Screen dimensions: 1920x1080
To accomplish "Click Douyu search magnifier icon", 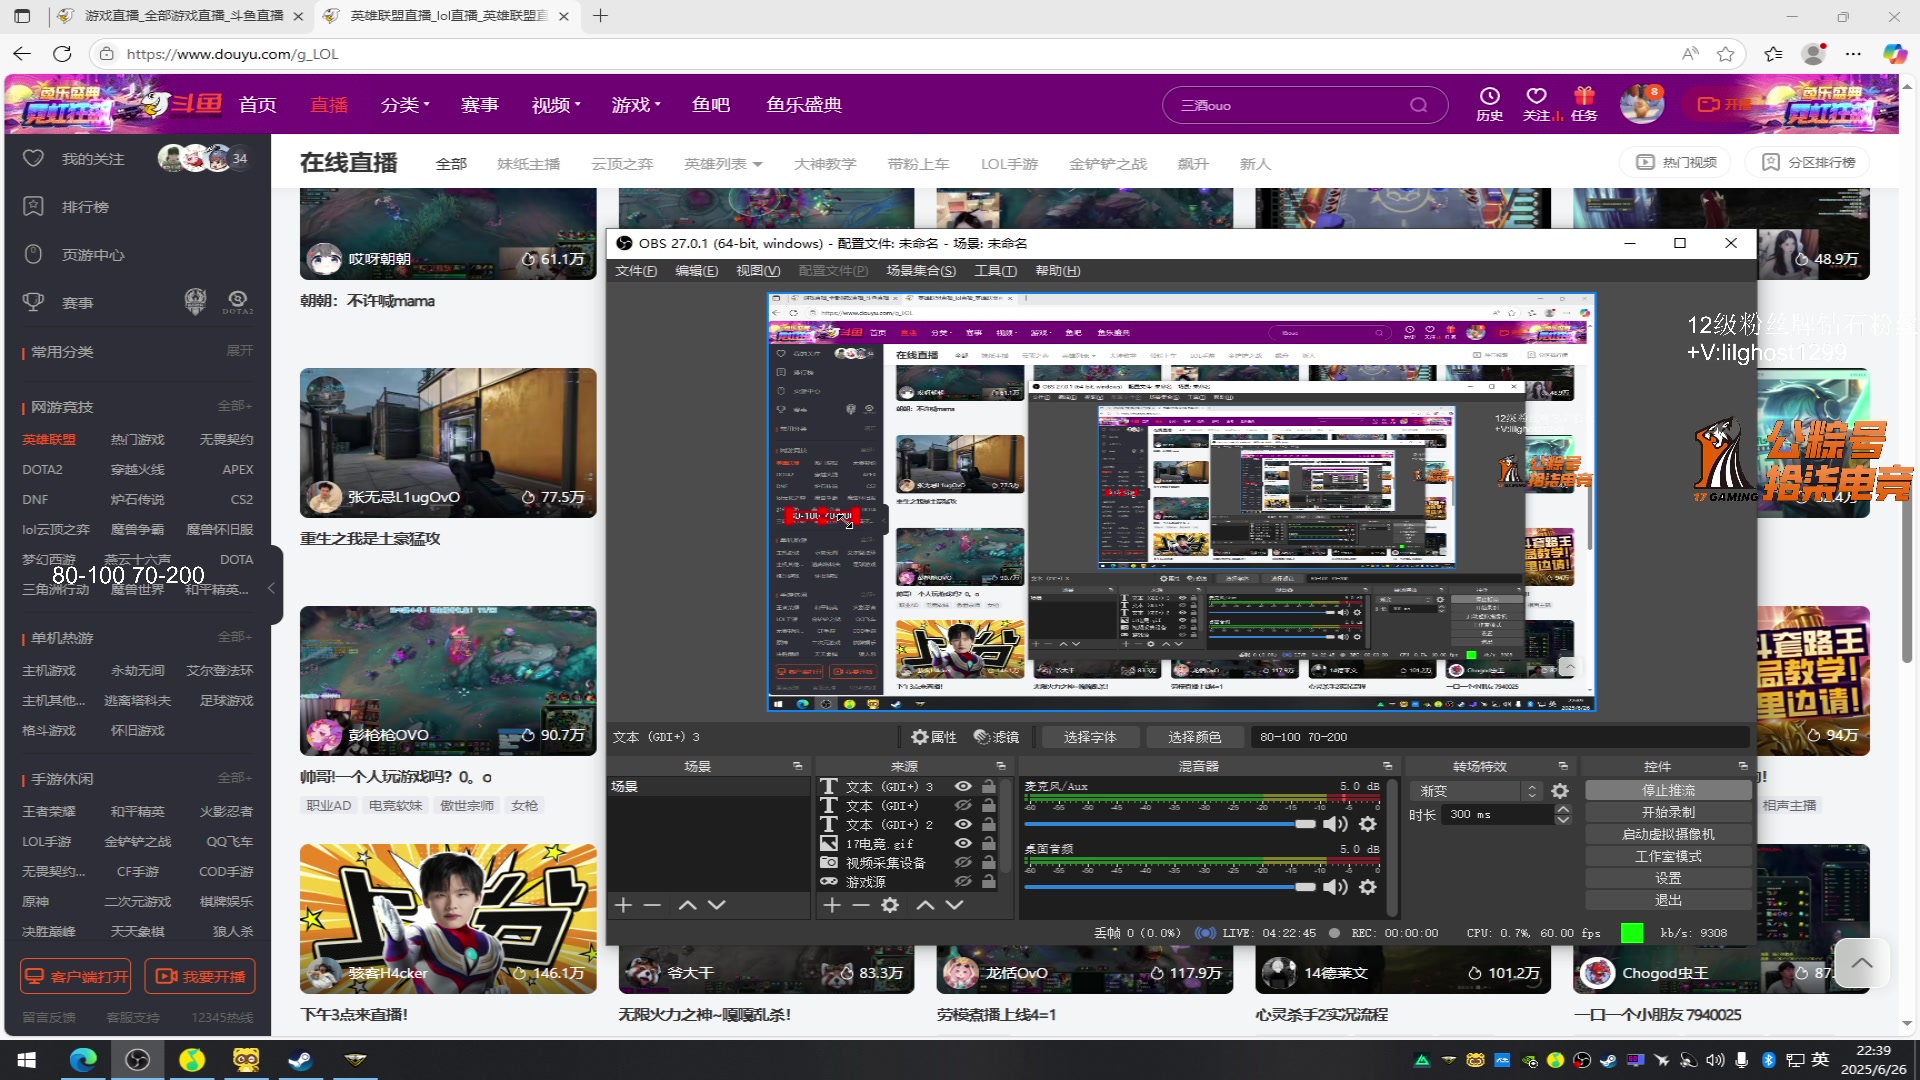I will [x=1418, y=105].
